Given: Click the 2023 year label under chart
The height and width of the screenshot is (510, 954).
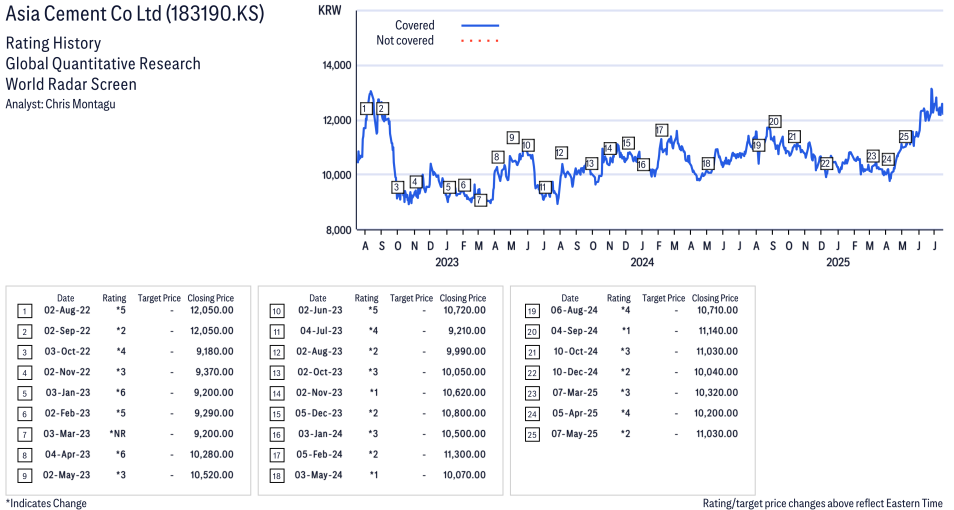Looking at the screenshot, I should 447,262.
